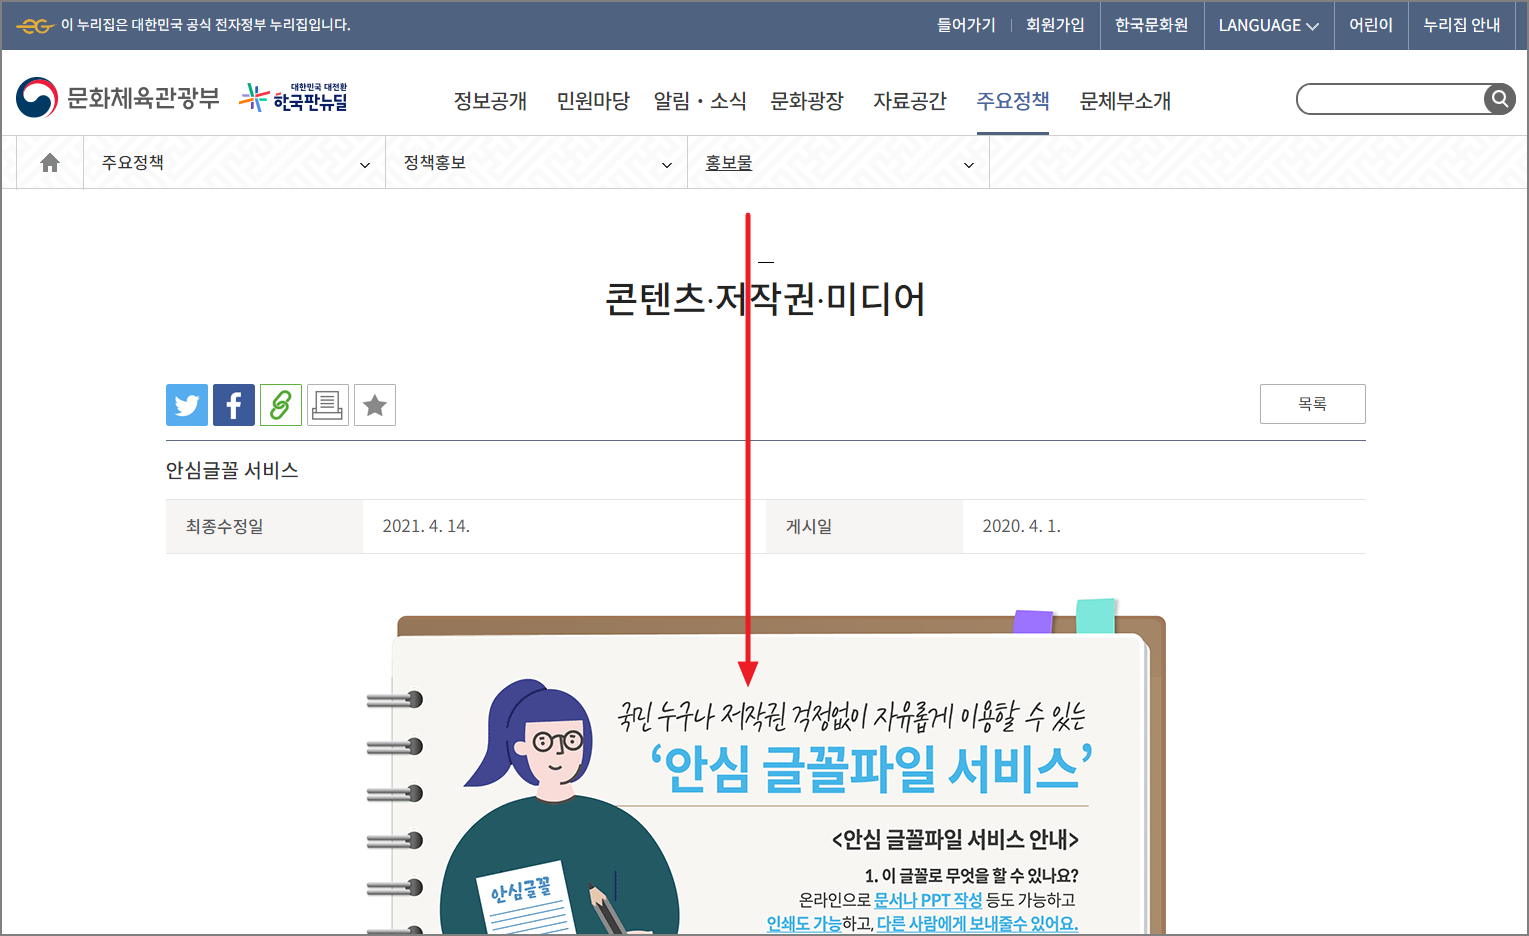This screenshot has width=1529, height=936.
Task: Click the 인쇄도 가능 underlined text
Action: point(804,924)
